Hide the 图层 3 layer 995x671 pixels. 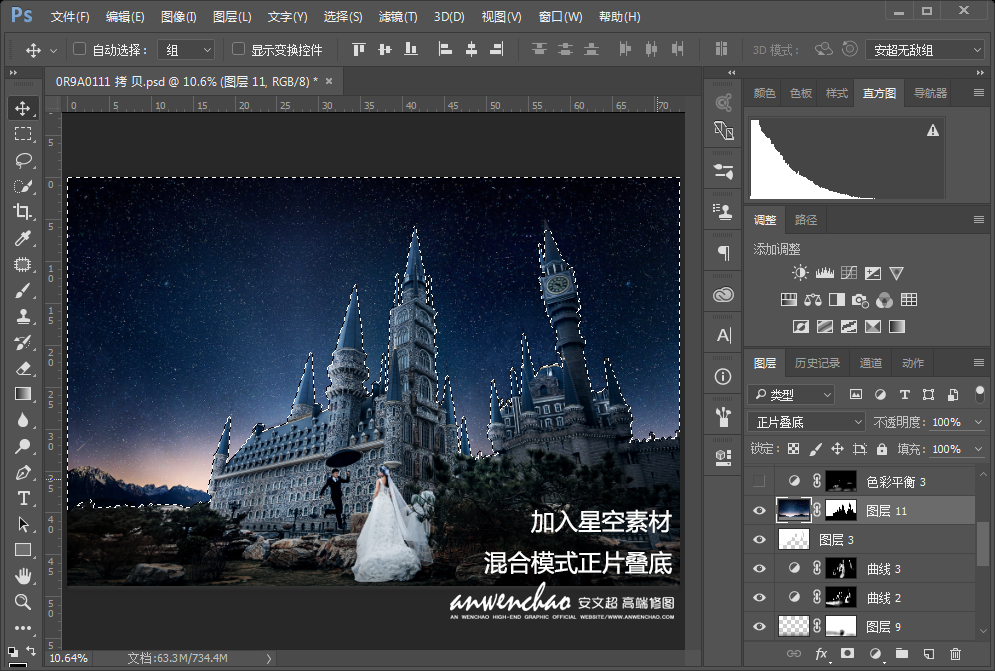(759, 540)
